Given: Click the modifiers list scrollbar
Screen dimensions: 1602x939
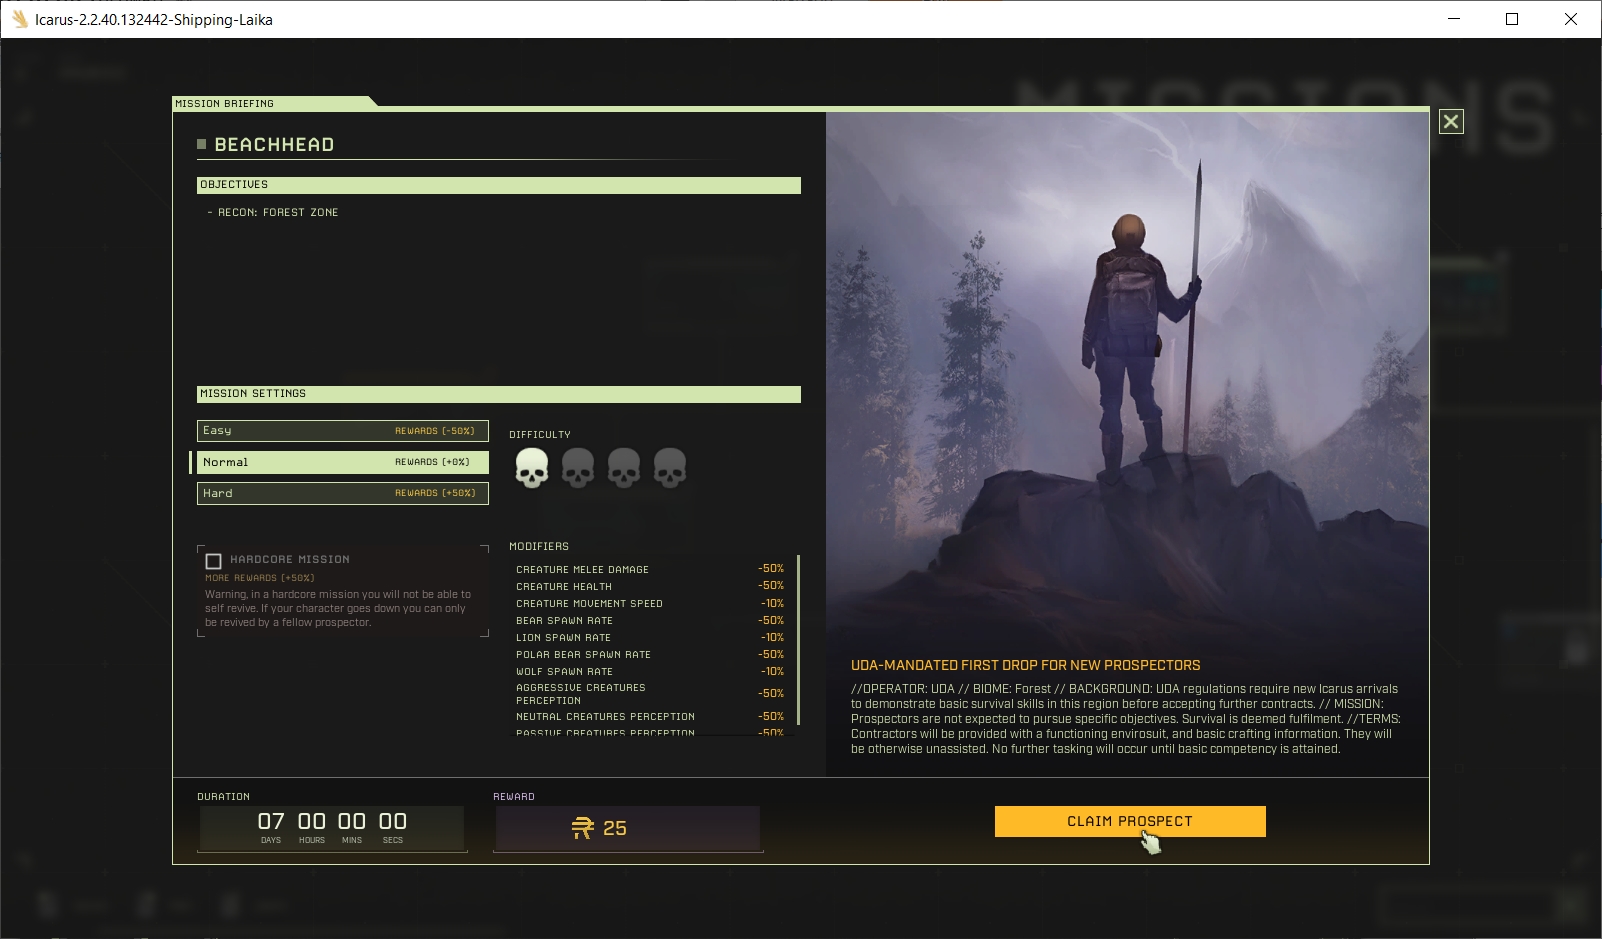Looking at the screenshot, I should (x=798, y=640).
